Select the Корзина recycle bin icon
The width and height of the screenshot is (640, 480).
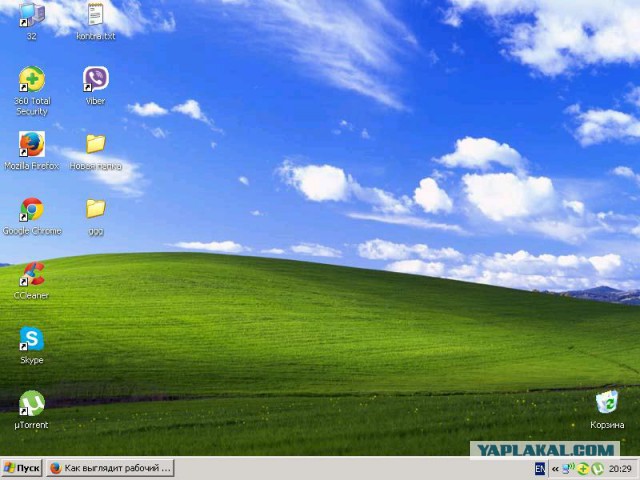[x=607, y=402]
